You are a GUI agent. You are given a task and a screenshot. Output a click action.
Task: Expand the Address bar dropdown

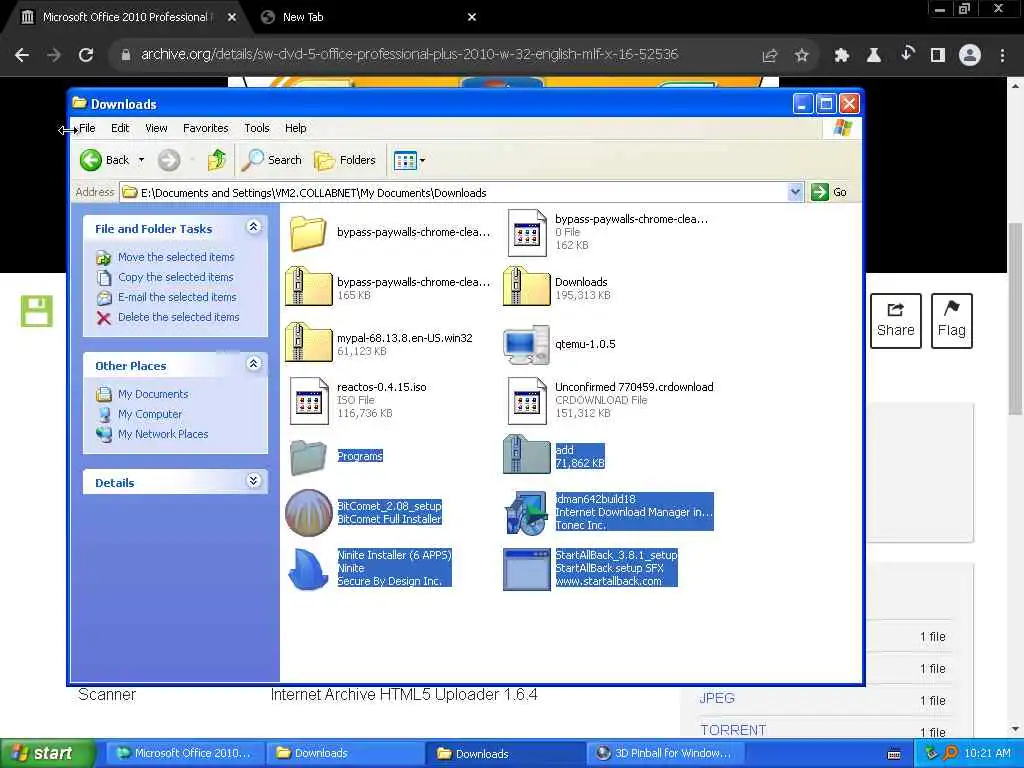point(795,192)
